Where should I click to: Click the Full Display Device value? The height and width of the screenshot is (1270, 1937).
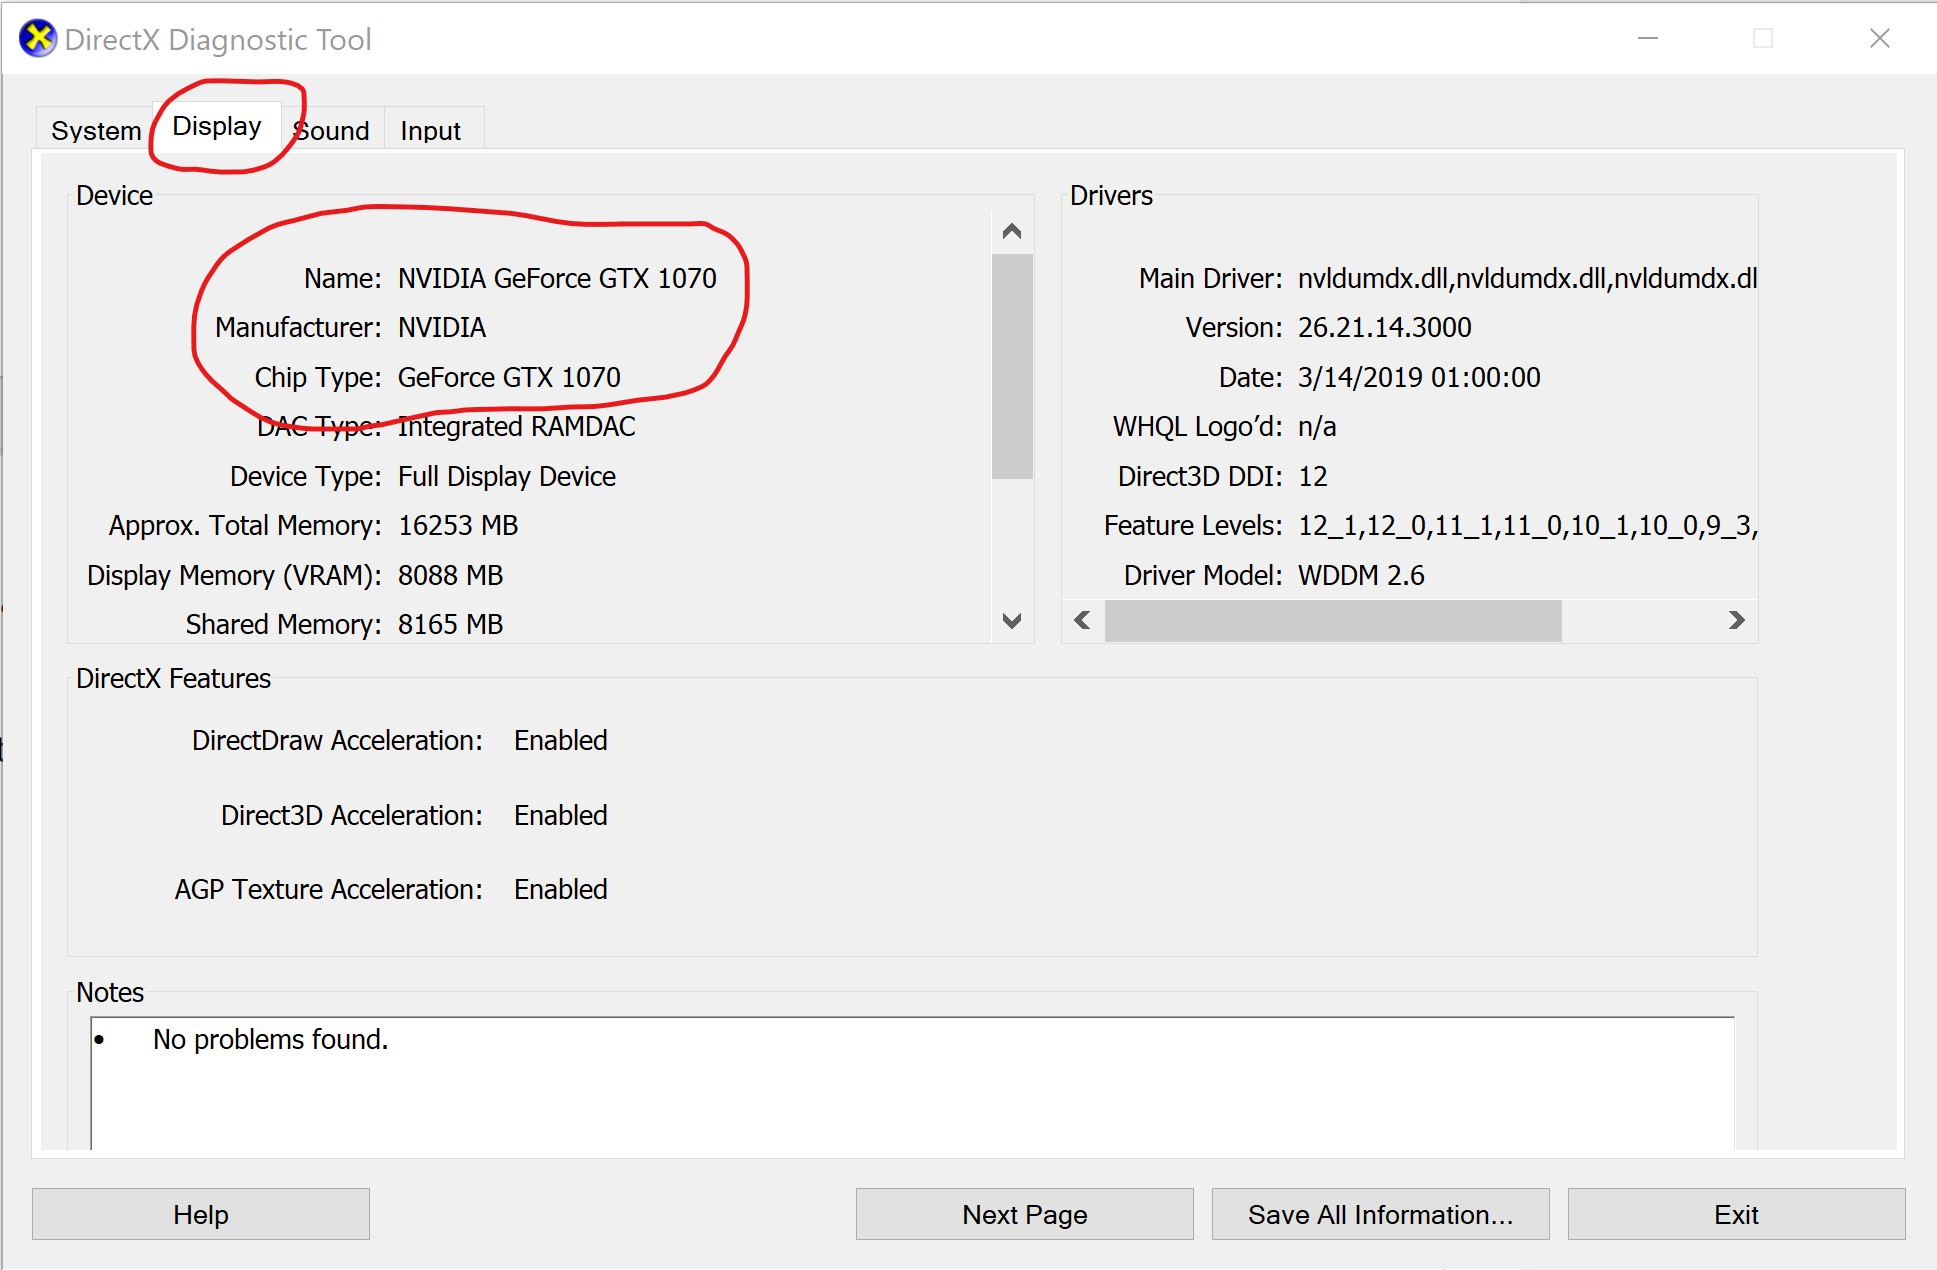click(x=507, y=476)
